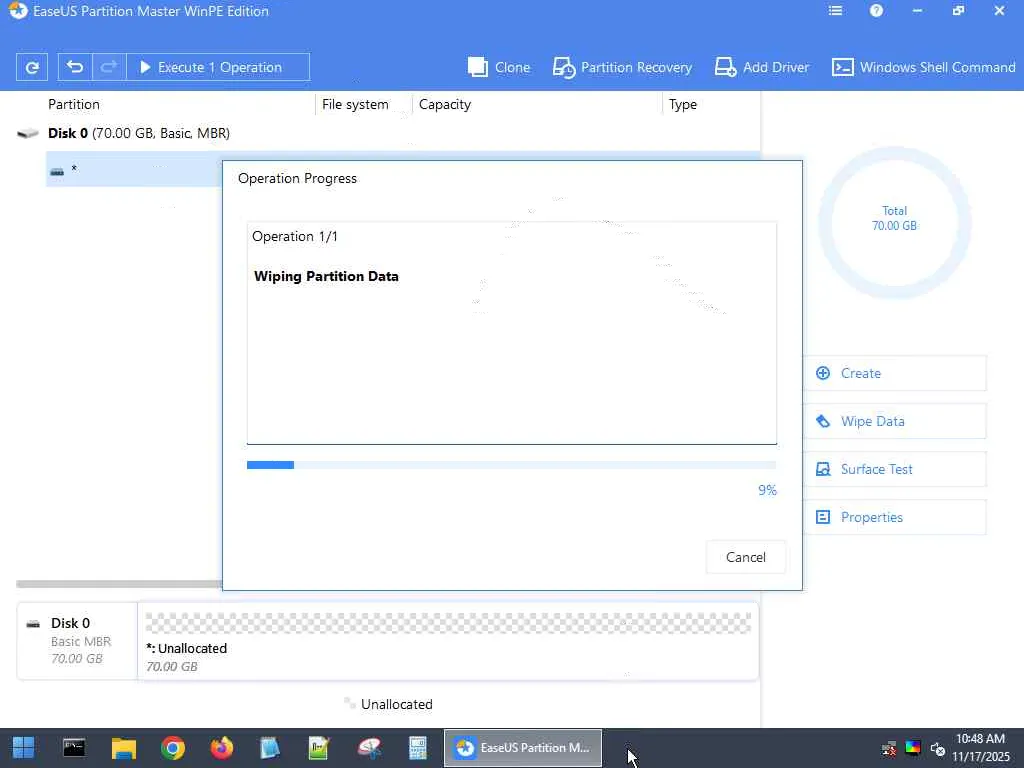Click the horizontal scrollbar below partition list
This screenshot has height=768, width=1024.
click(x=119, y=584)
